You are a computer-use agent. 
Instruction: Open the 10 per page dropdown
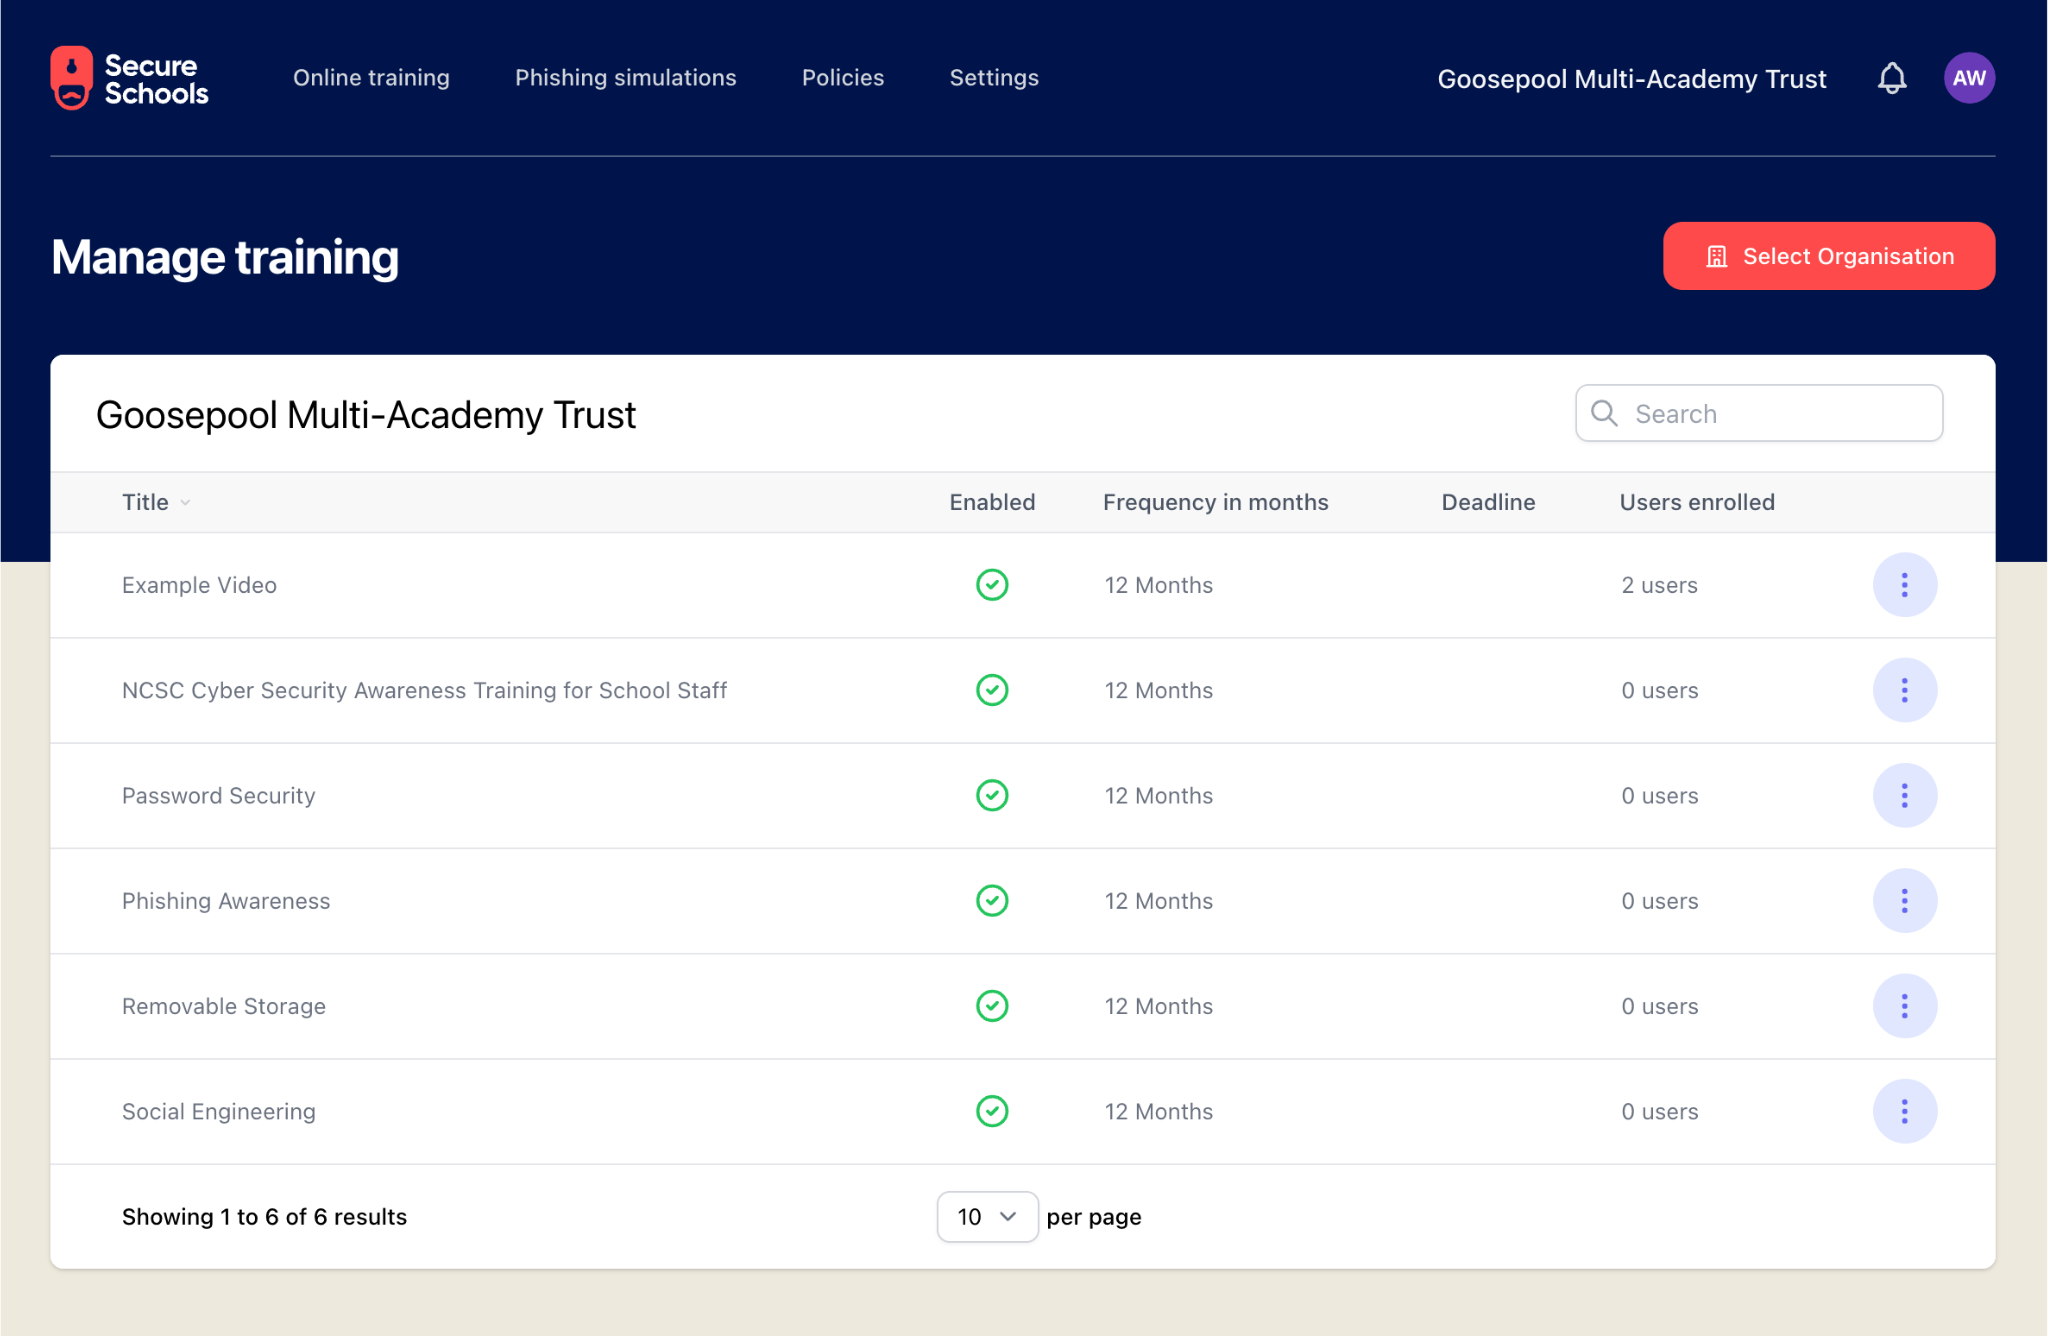point(987,1217)
